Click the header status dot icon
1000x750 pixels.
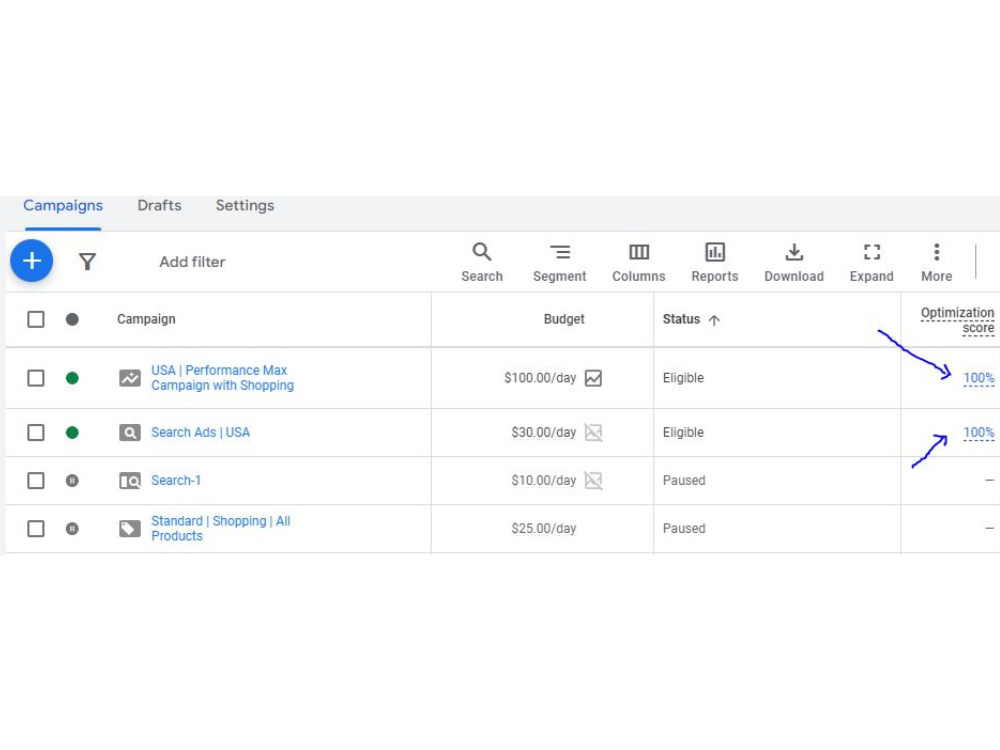pos(72,319)
